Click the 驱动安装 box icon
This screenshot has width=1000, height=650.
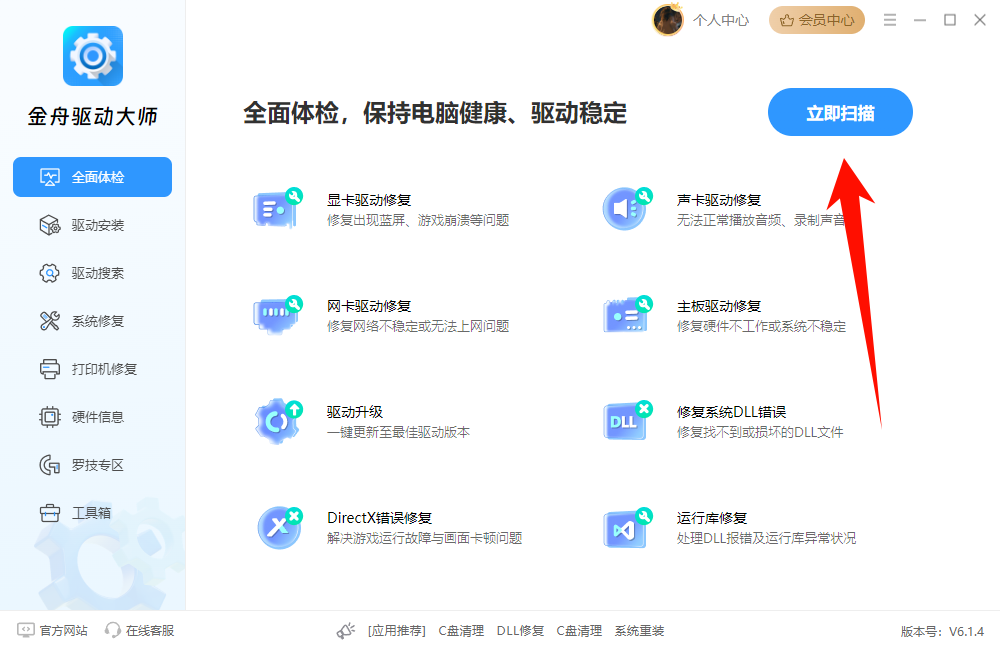click(50, 225)
